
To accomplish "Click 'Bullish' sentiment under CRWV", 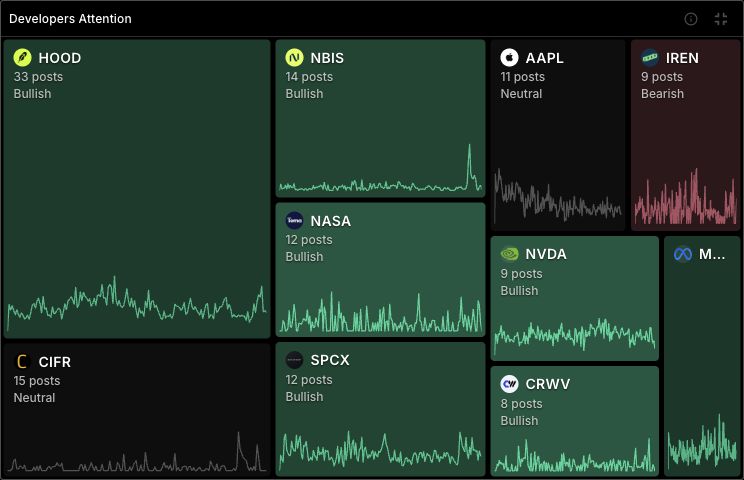I will coord(519,421).
